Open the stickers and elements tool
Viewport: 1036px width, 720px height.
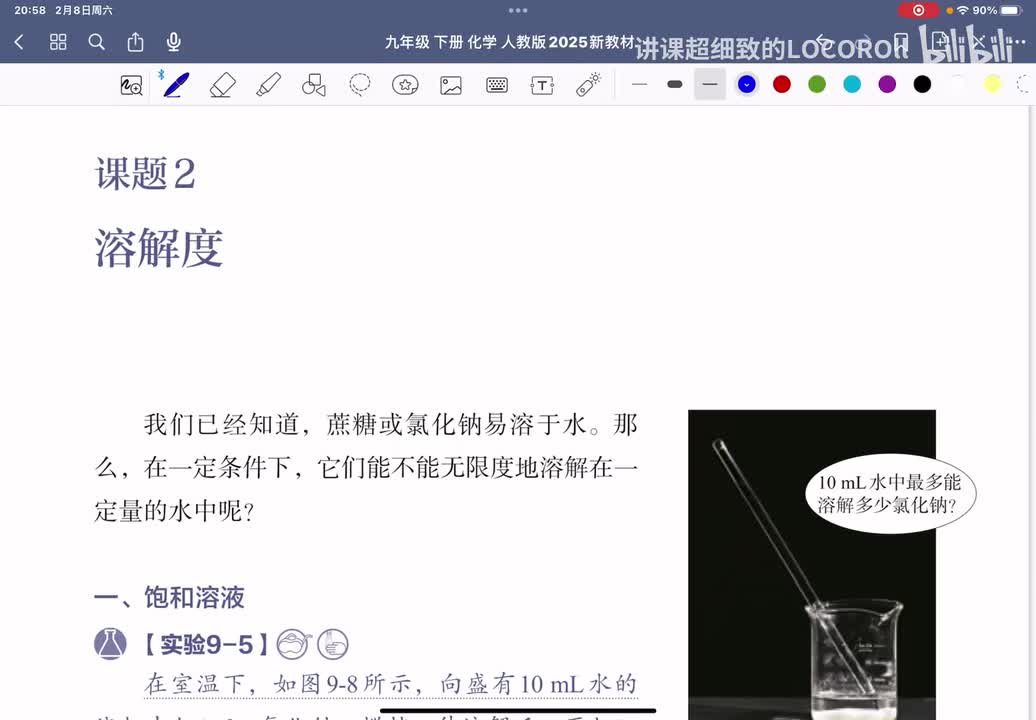(405, 85)
